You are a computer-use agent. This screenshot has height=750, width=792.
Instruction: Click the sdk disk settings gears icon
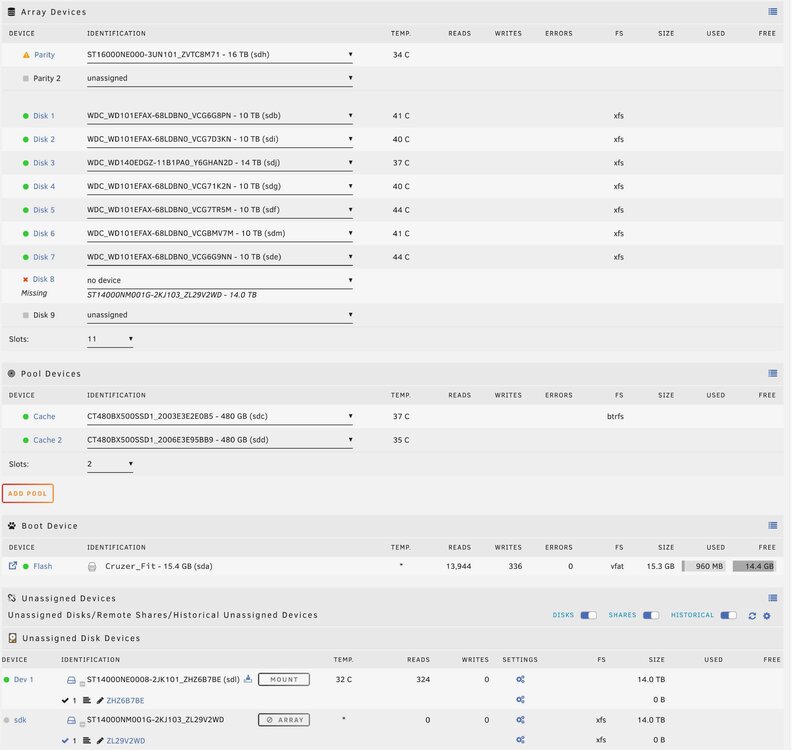pyautogui.click(x=520, y=720)
